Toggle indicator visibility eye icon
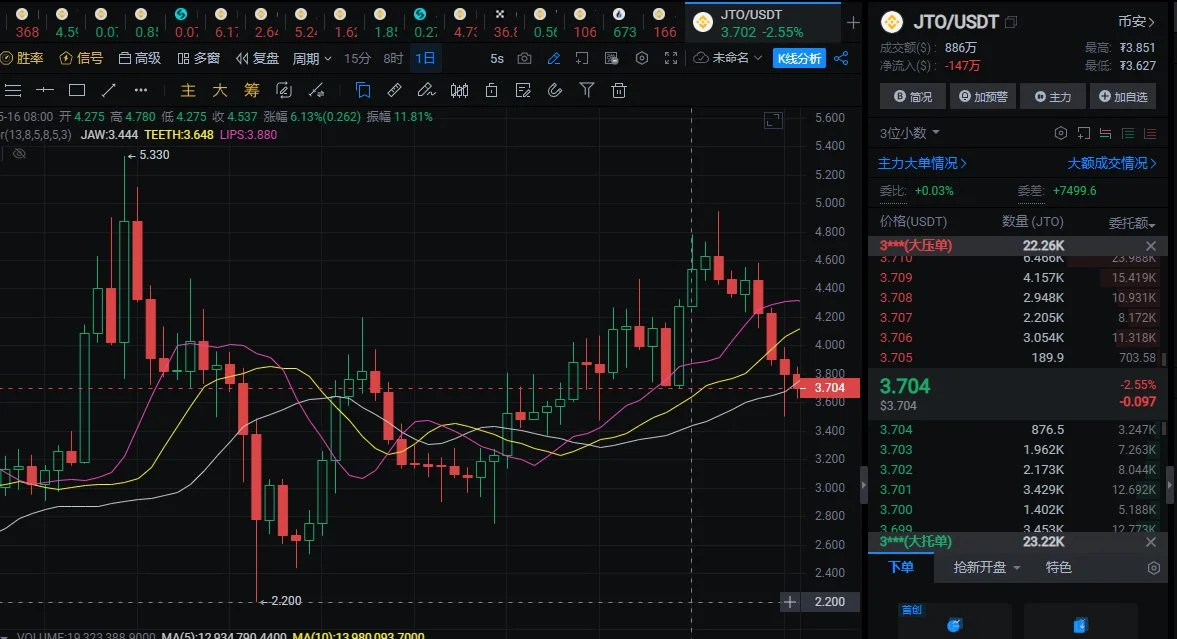The width and height of the screenshot is (1177, 639). point(19,153)
